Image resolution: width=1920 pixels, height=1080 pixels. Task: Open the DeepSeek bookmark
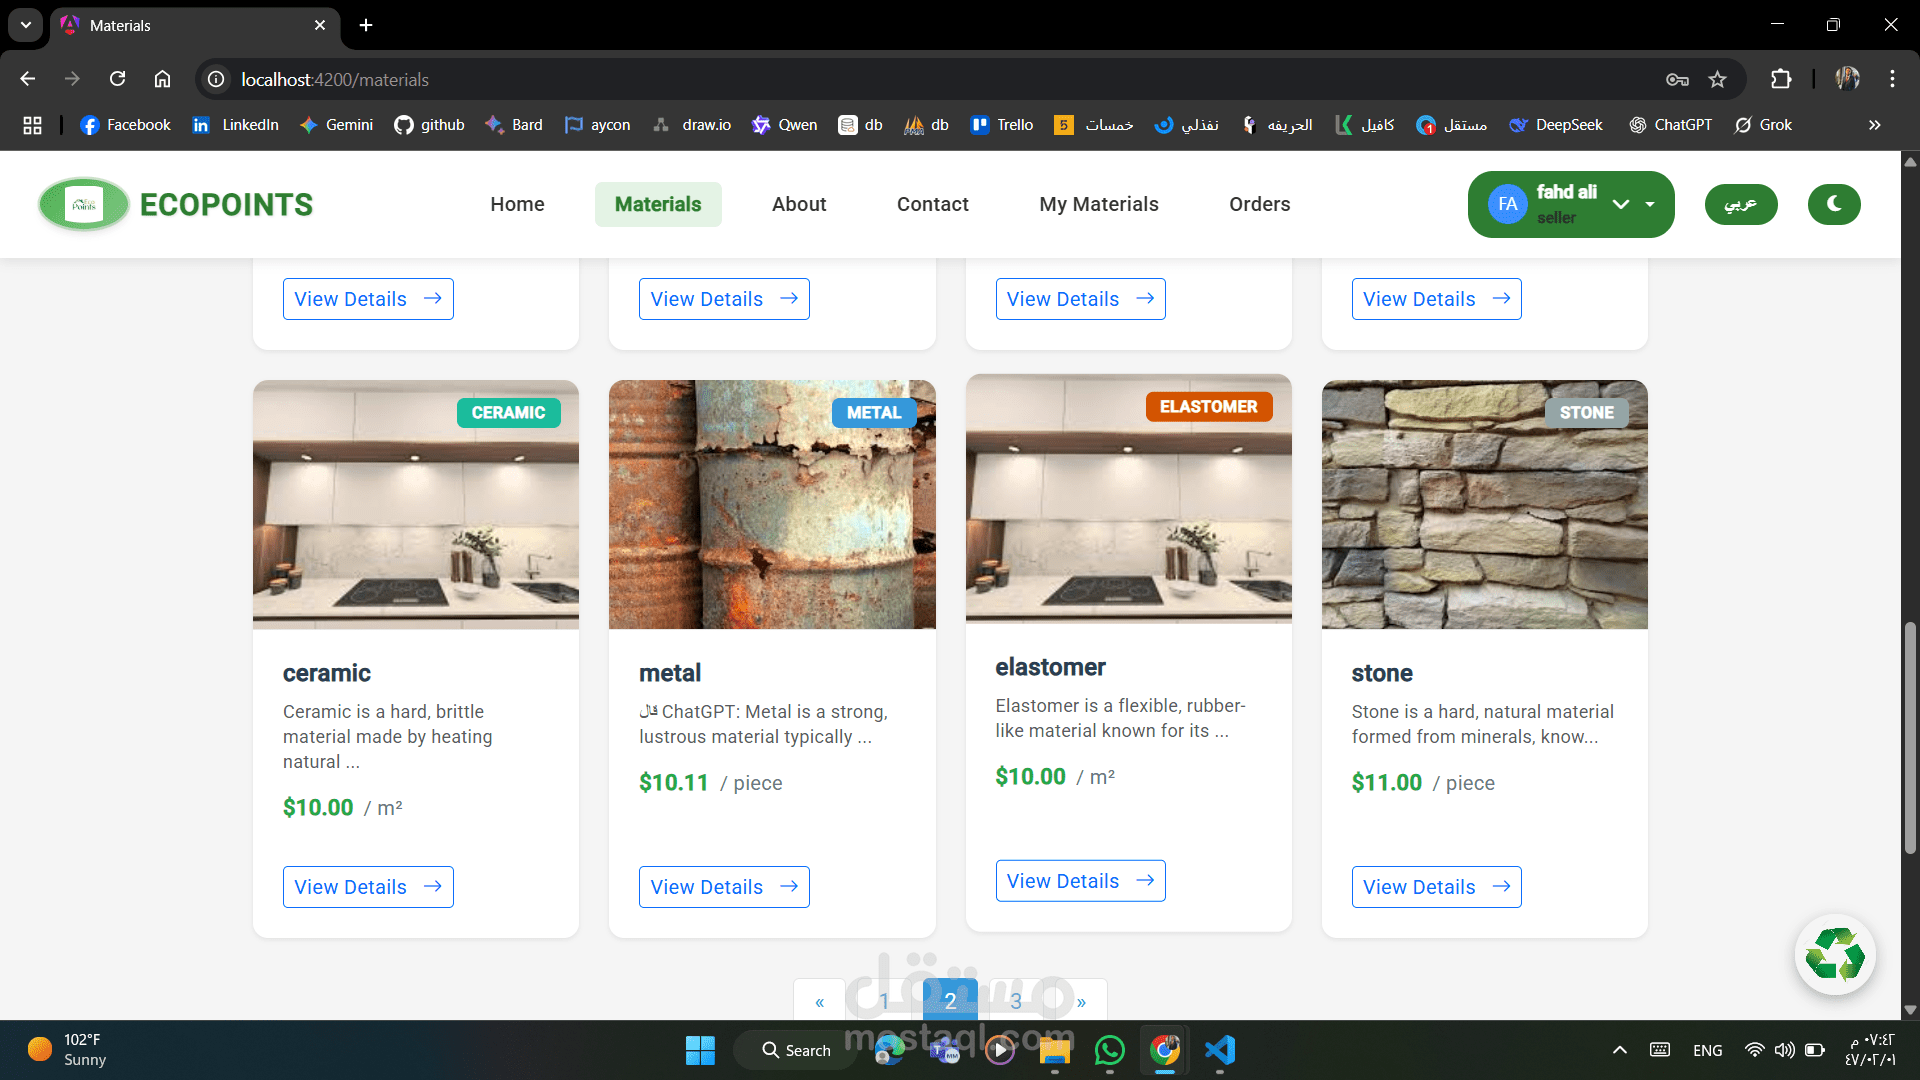(x=1556, y=125)
